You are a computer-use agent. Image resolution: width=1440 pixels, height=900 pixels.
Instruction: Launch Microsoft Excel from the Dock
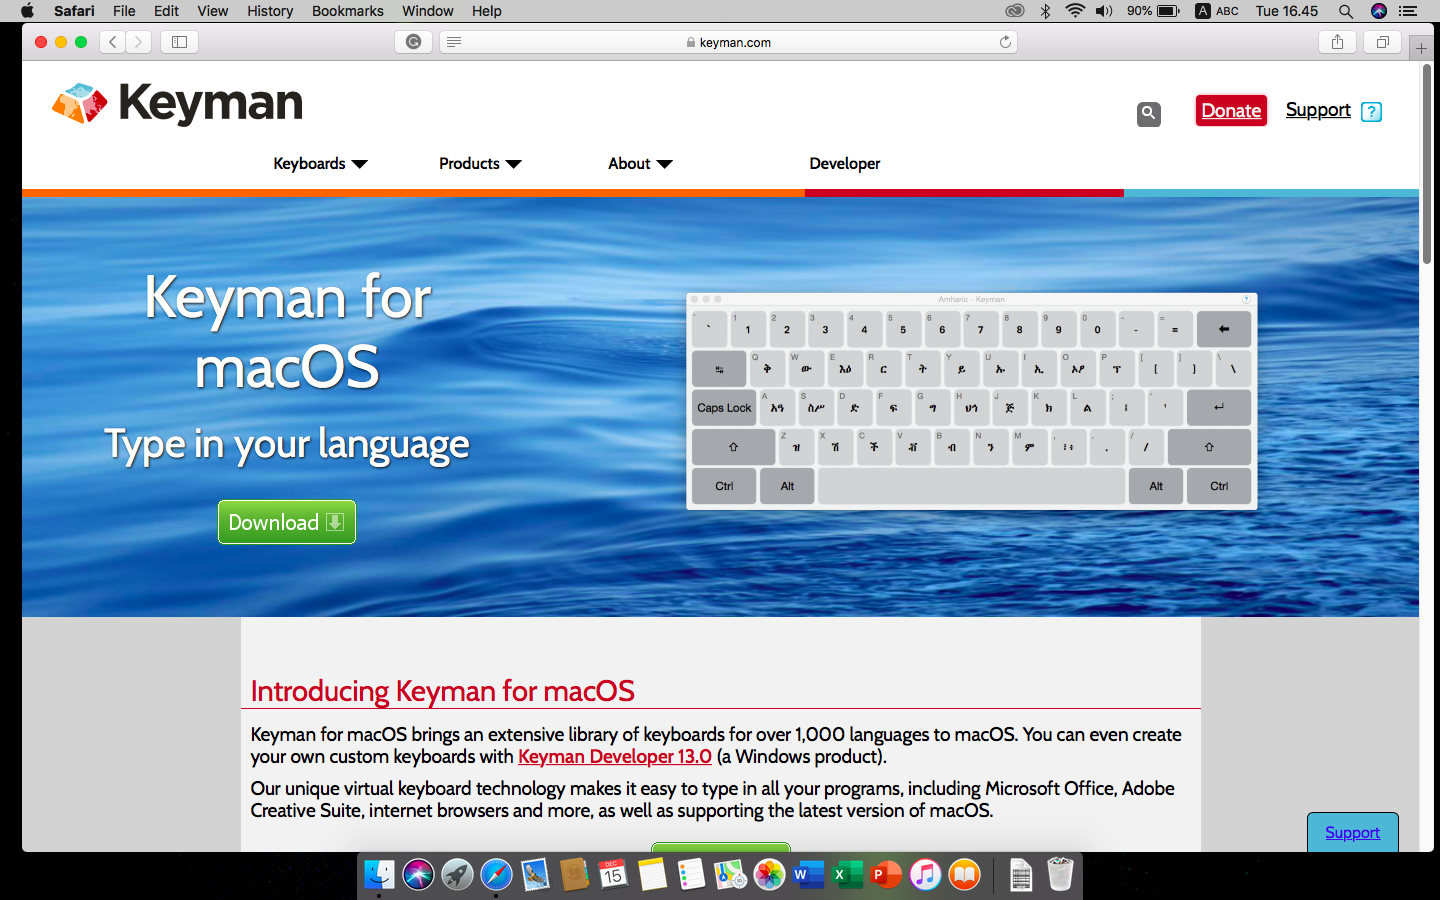pyautogui.click(x=847, y=875)
